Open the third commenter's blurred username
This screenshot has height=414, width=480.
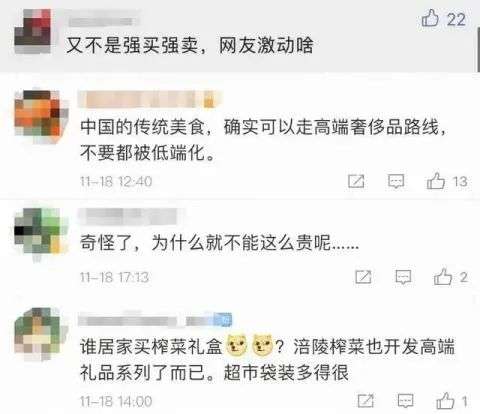point(131,217)
